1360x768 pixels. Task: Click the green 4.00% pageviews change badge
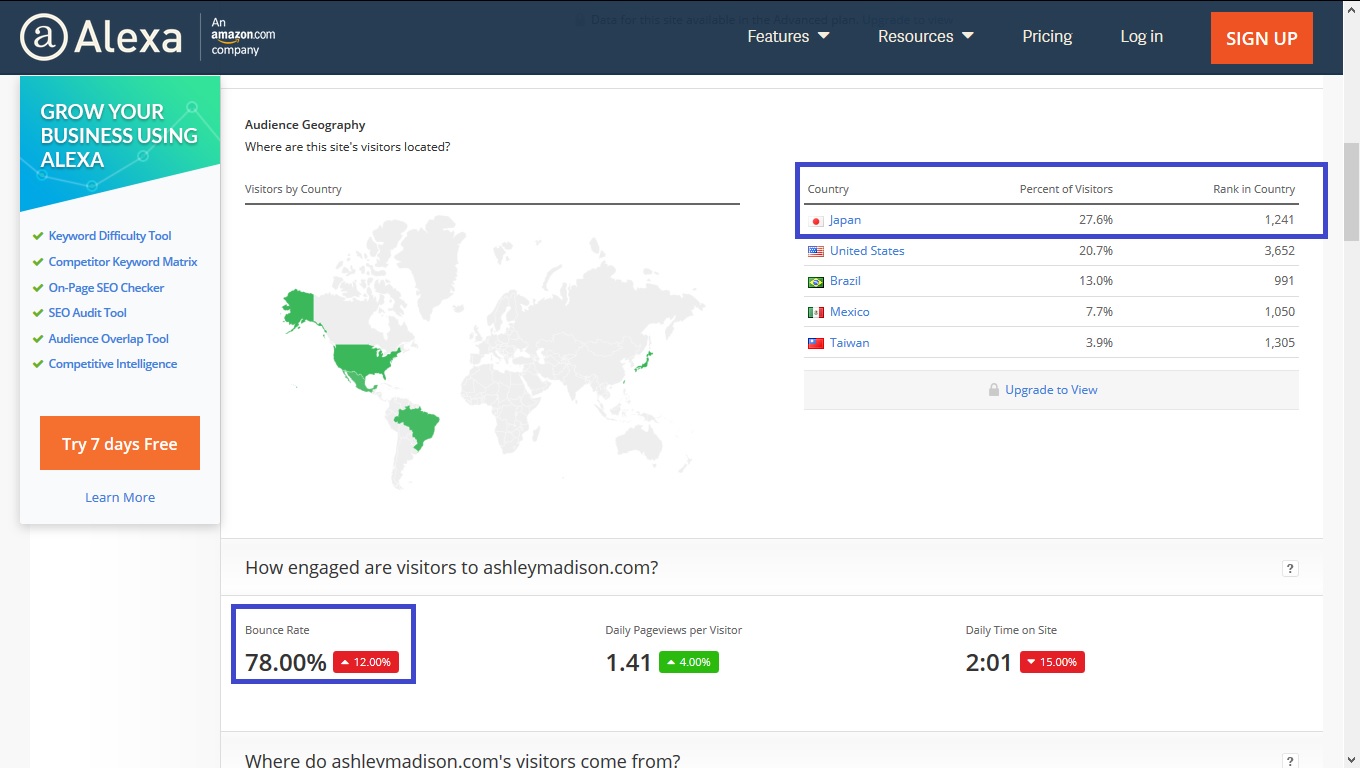pyautogui.click(x=689, y=662)
